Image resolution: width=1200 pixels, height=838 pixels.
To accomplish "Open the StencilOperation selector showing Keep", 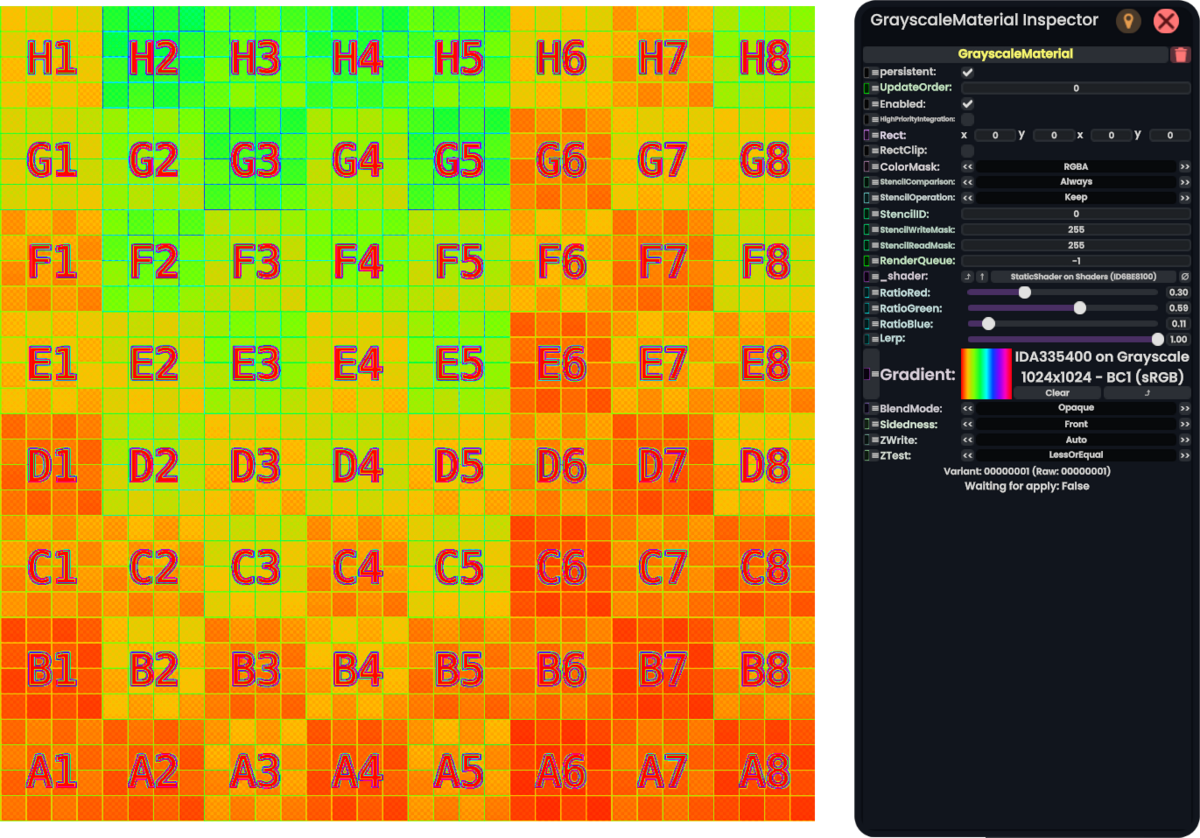I will (1076, 198).
